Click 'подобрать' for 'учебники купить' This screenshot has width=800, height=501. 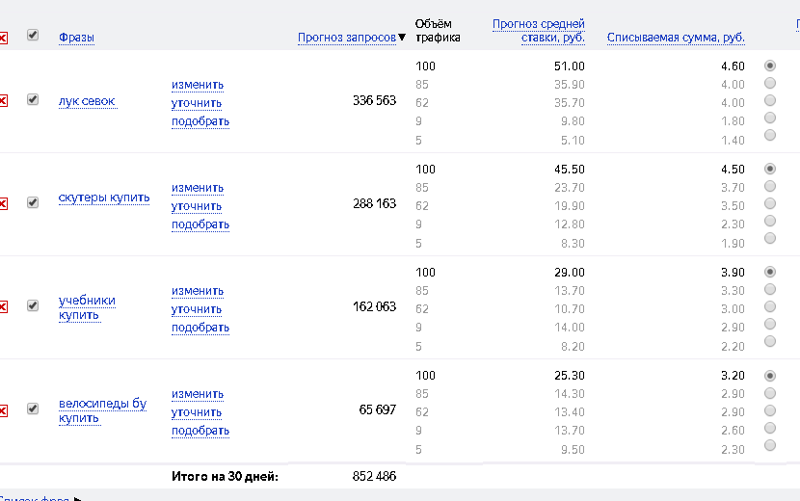coord(200,328)
